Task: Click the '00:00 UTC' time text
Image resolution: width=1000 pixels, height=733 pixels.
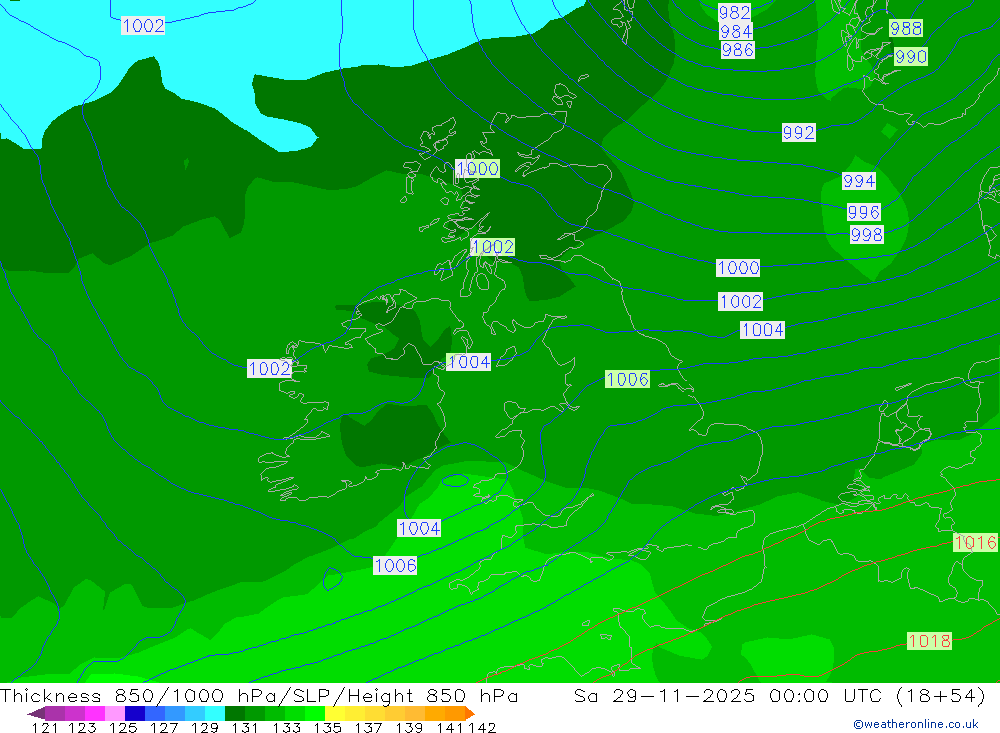Action: (x=825, y=696)
